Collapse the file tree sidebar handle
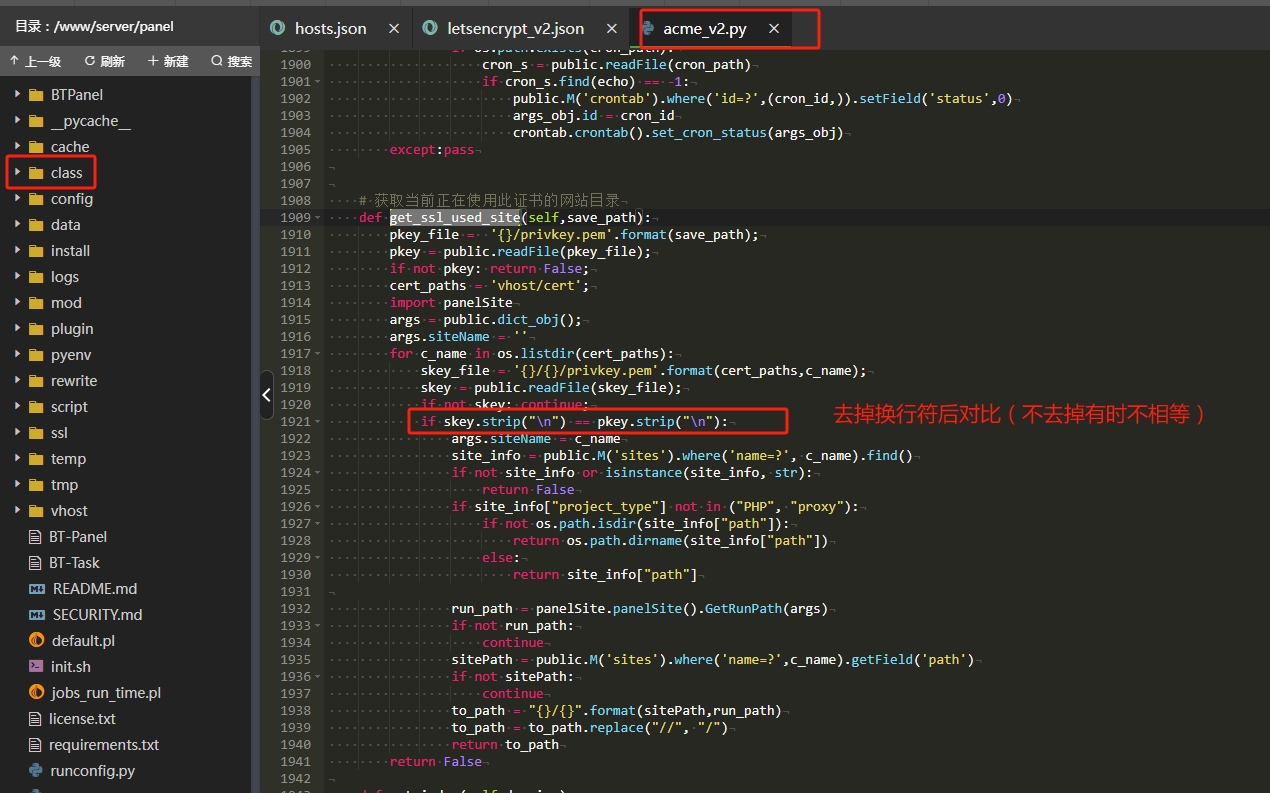Image resolution: width=1270 pixels, height=793 pixels. point(266,395)
